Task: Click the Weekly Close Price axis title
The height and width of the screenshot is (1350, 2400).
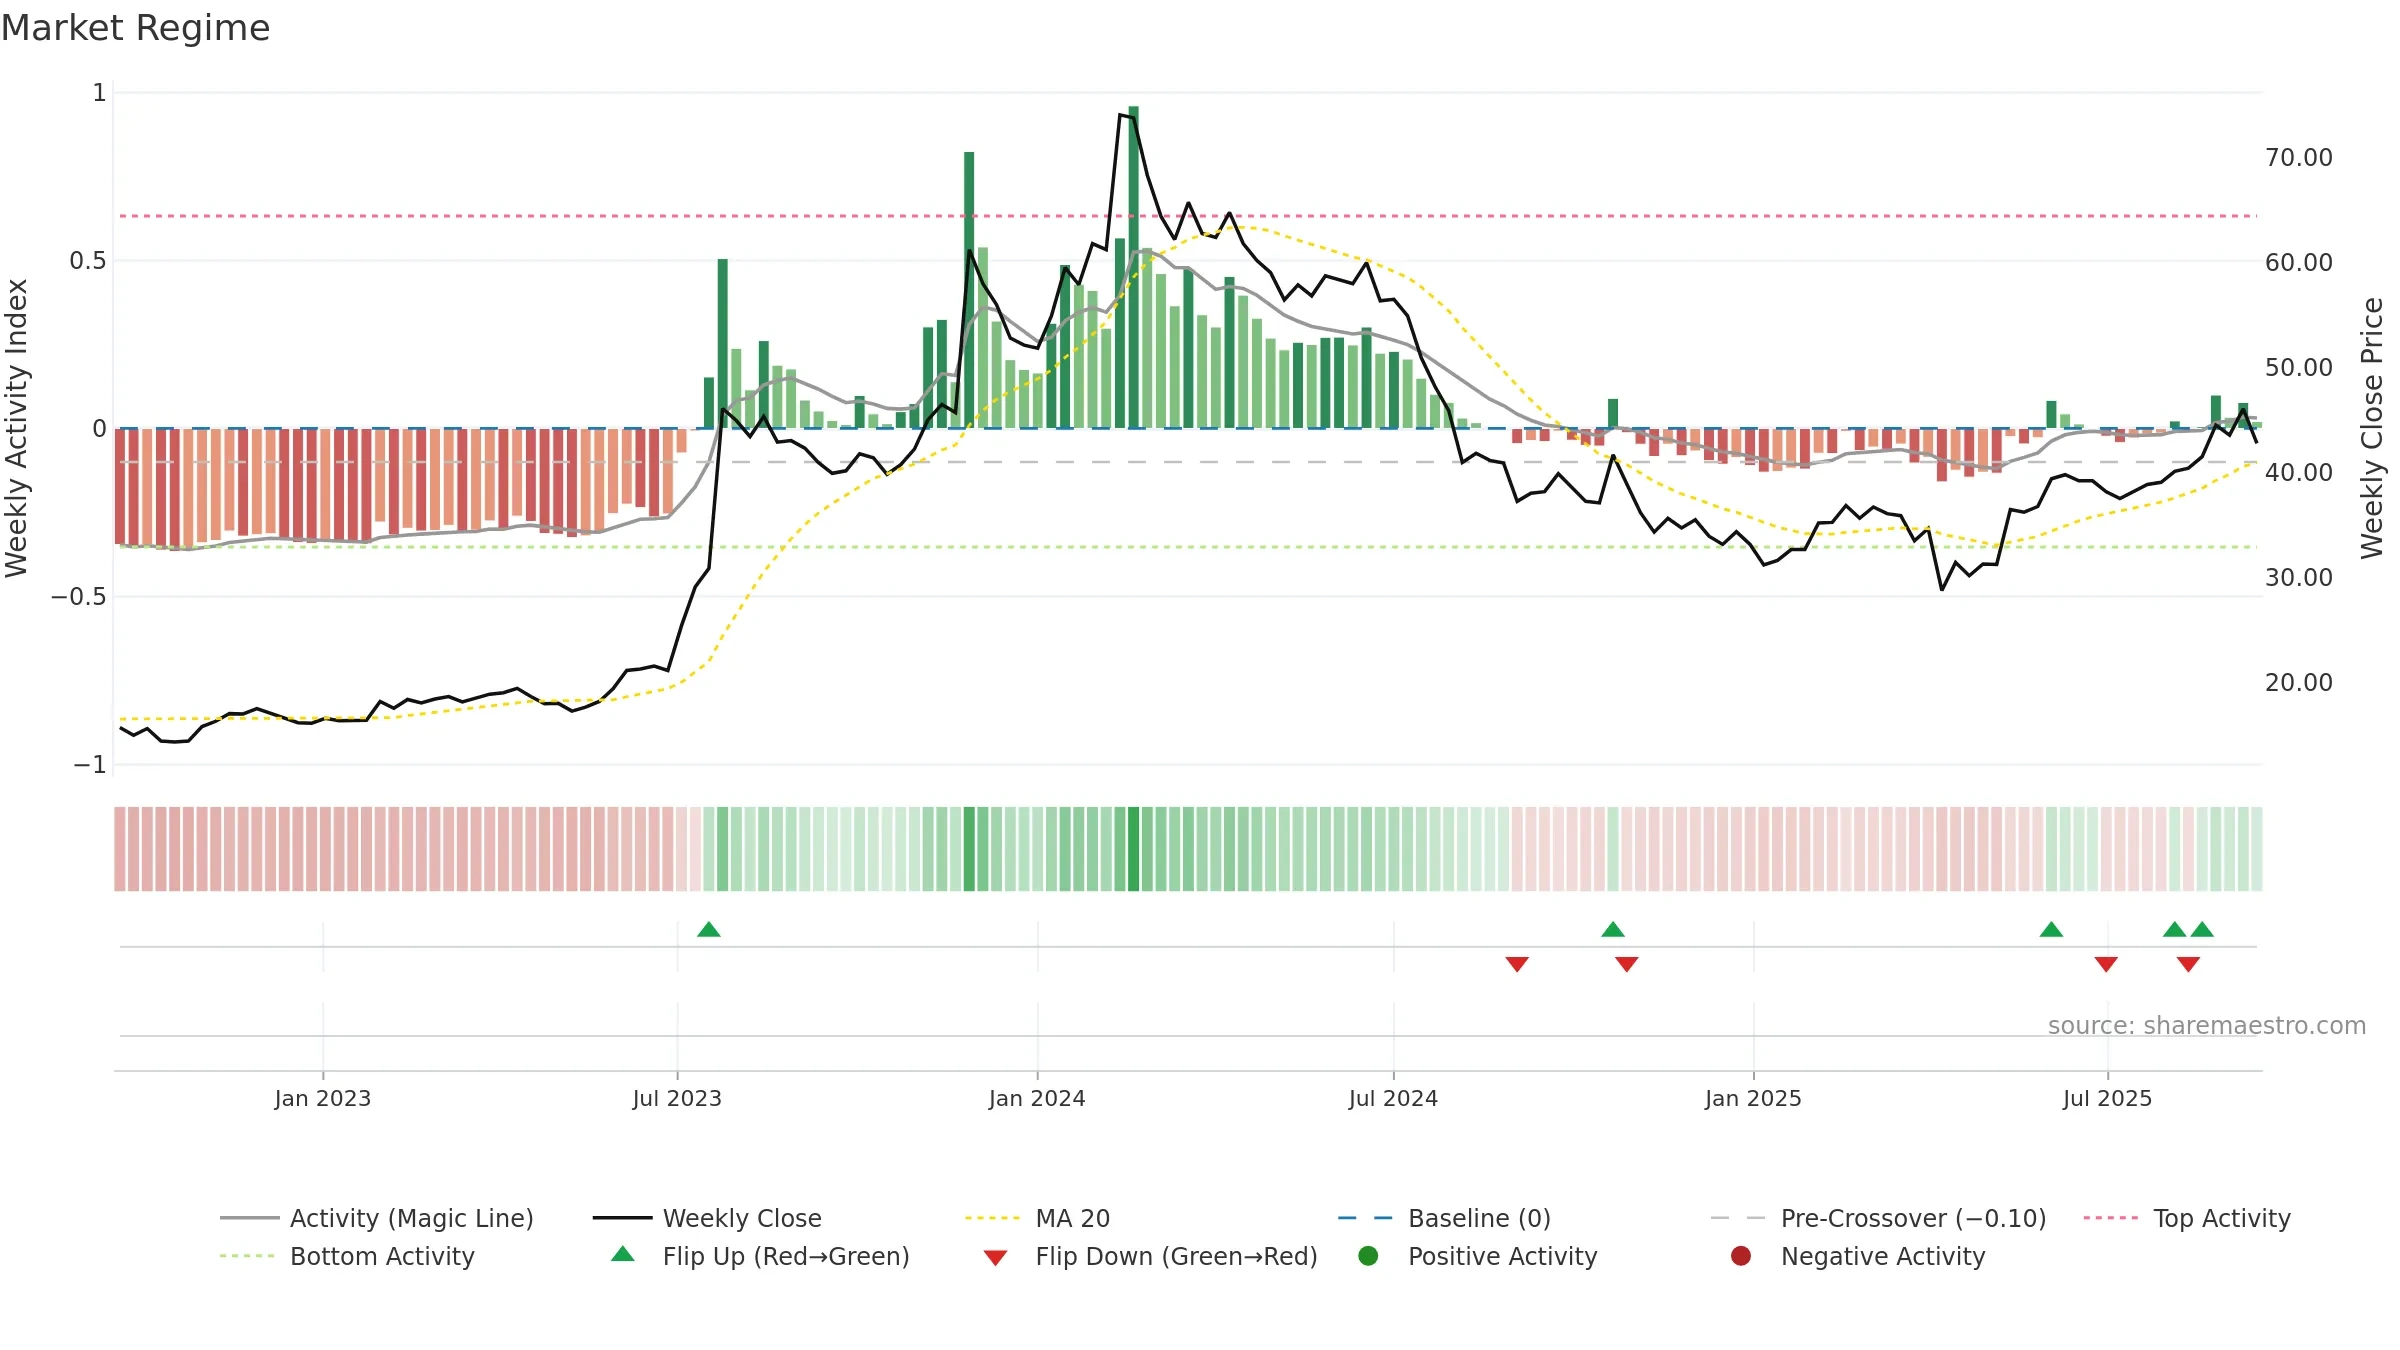Action: (x=2372, y=428)
